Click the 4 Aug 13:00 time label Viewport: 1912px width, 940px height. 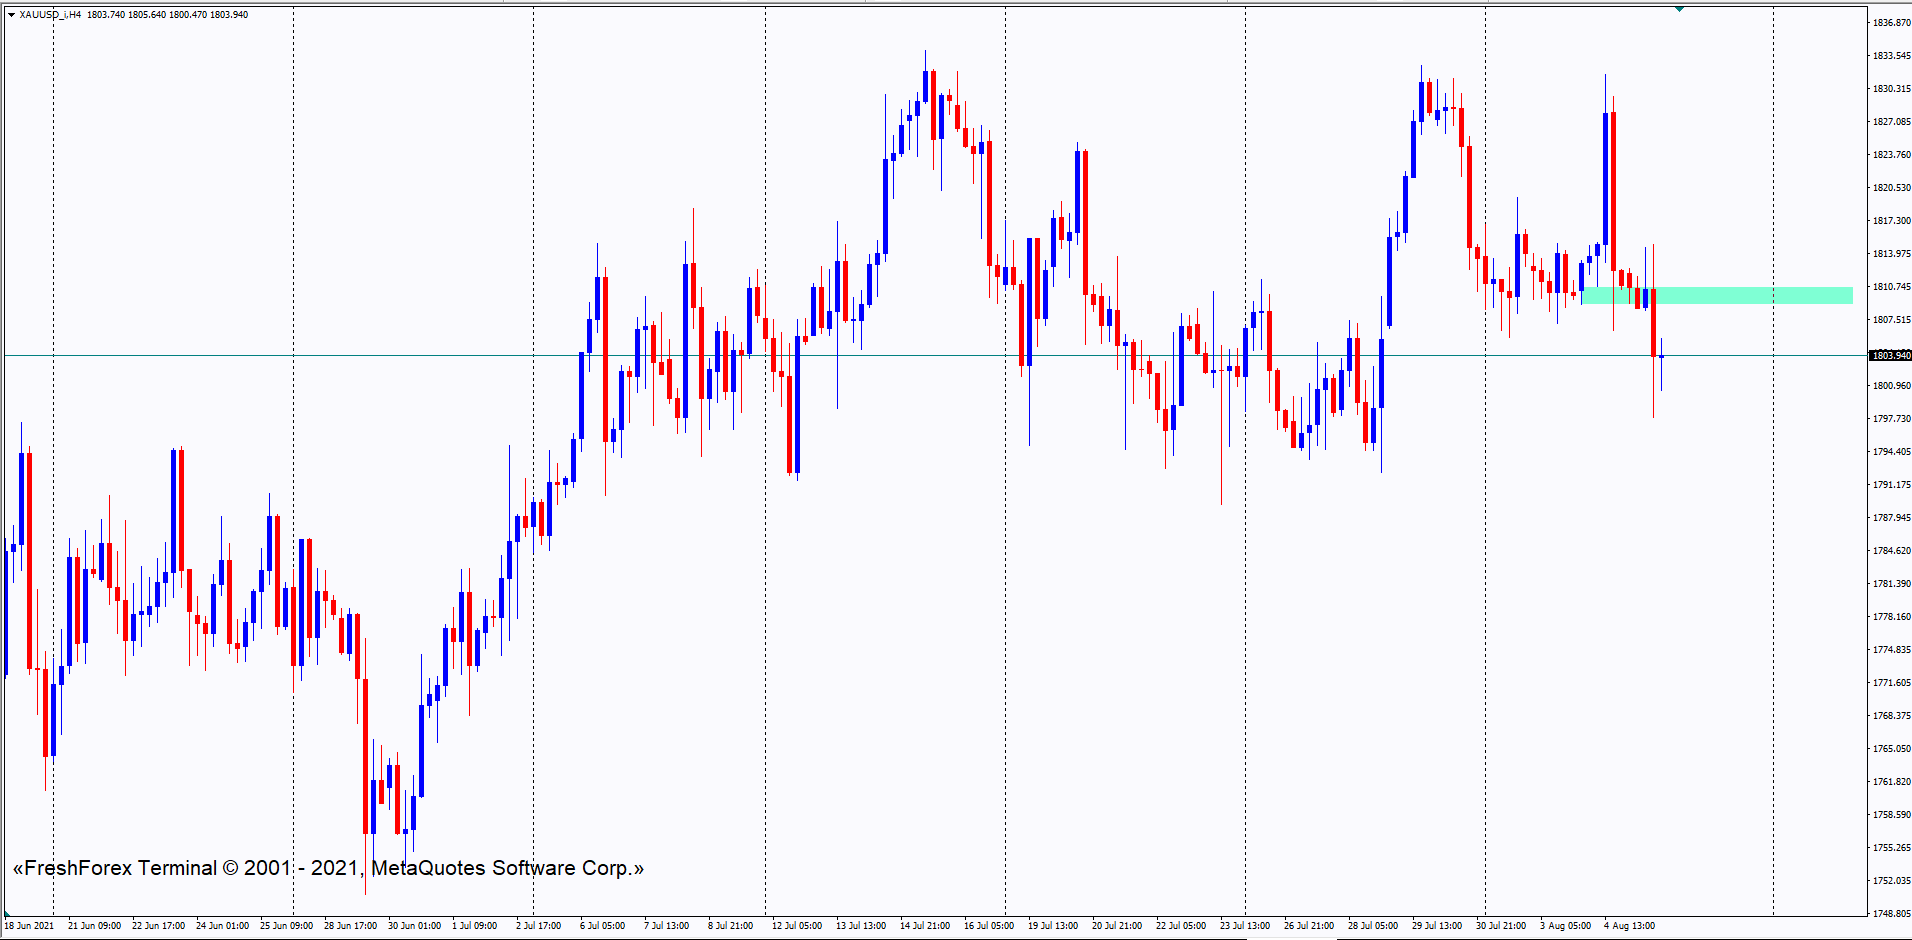click(1629, 926)
